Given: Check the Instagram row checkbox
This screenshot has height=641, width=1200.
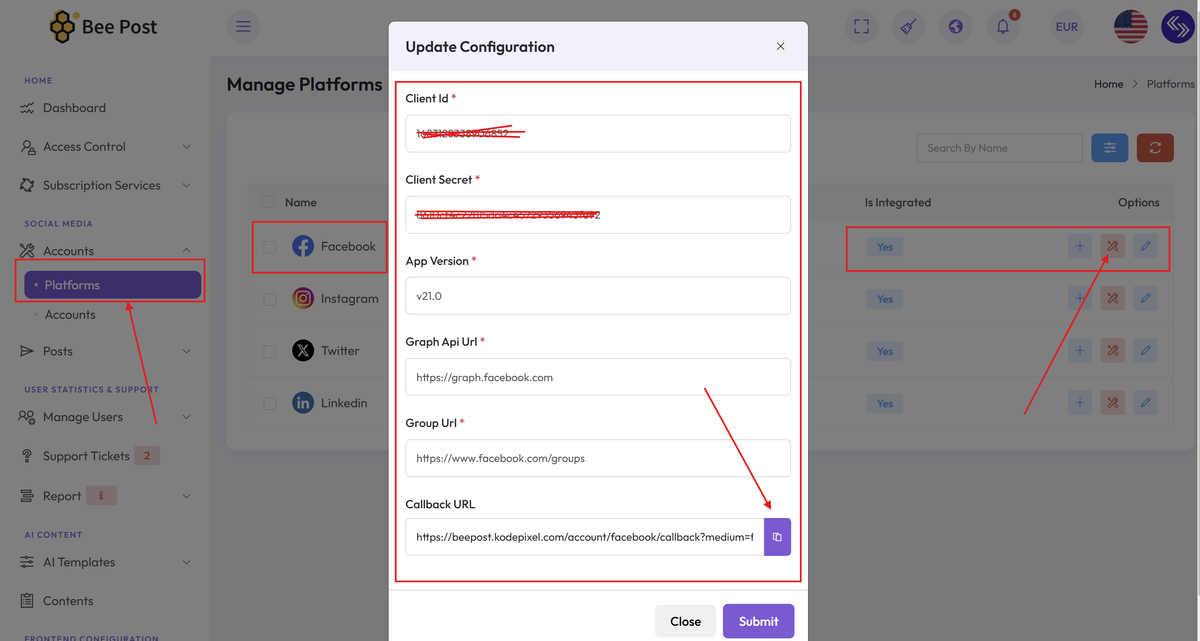Looking at the screenshot, I should (270, 299).
